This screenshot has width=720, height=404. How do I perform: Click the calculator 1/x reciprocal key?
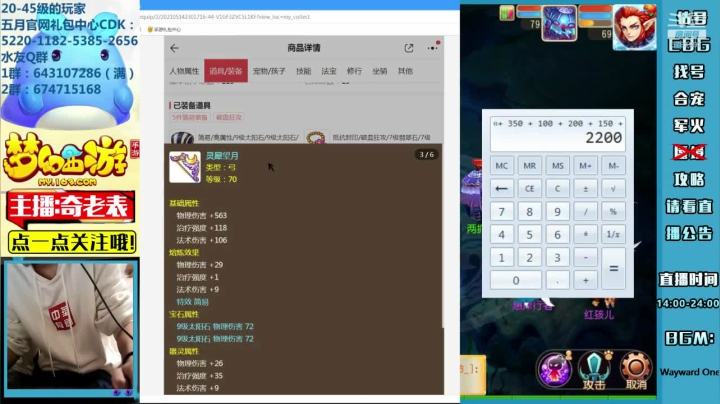click(x=613, y=235)
